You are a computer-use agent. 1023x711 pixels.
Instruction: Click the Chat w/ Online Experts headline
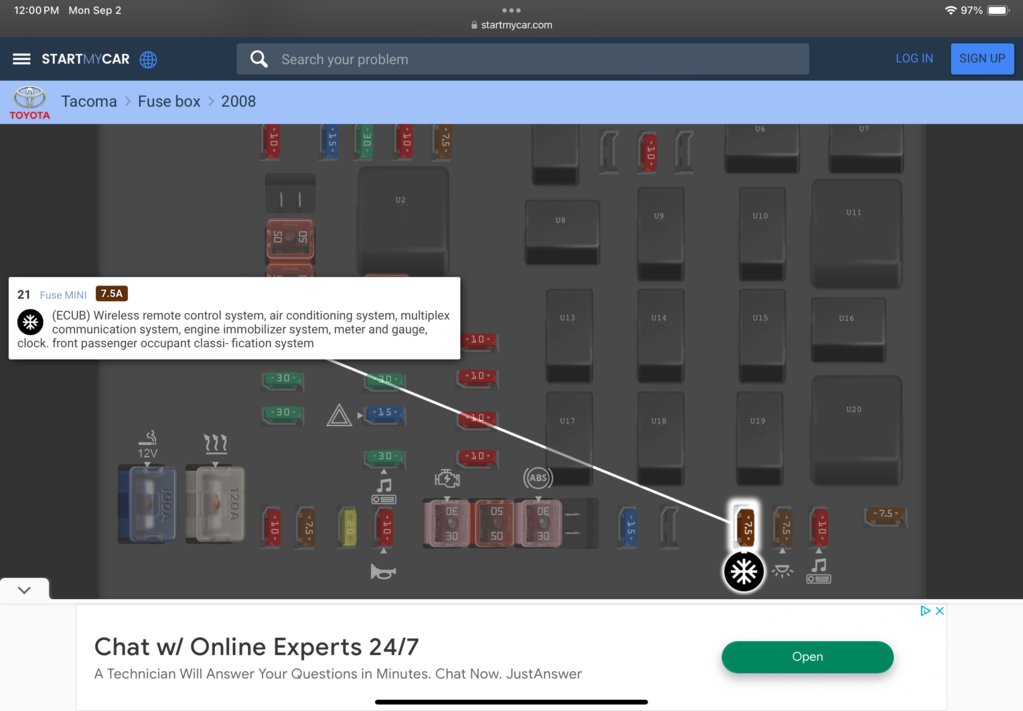tap(256, 647)
